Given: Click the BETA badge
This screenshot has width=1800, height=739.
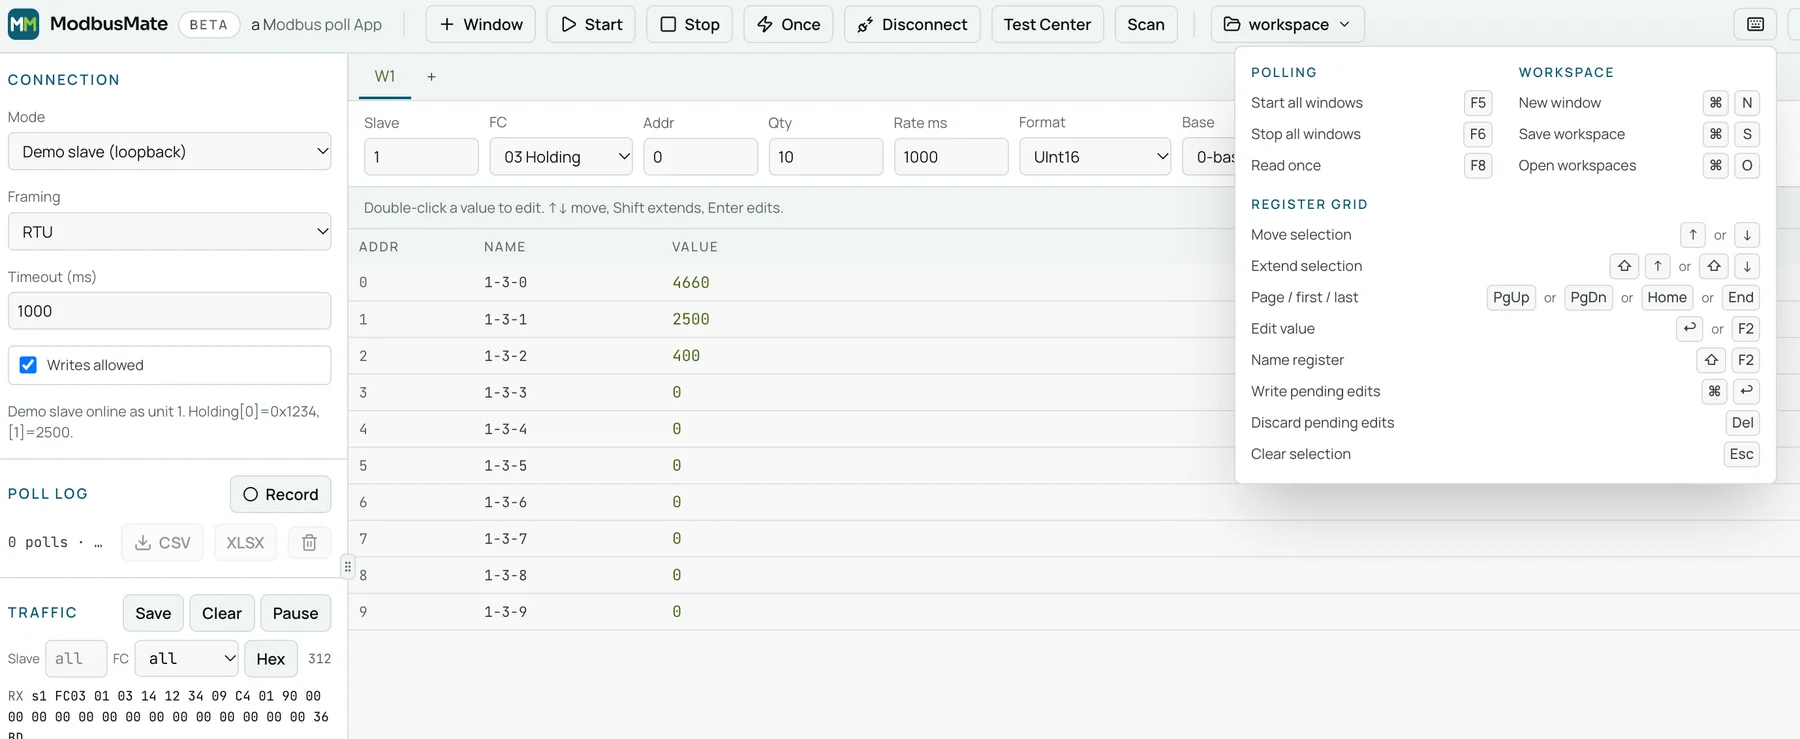Looking at the screenshot, I should pos(209,24).
